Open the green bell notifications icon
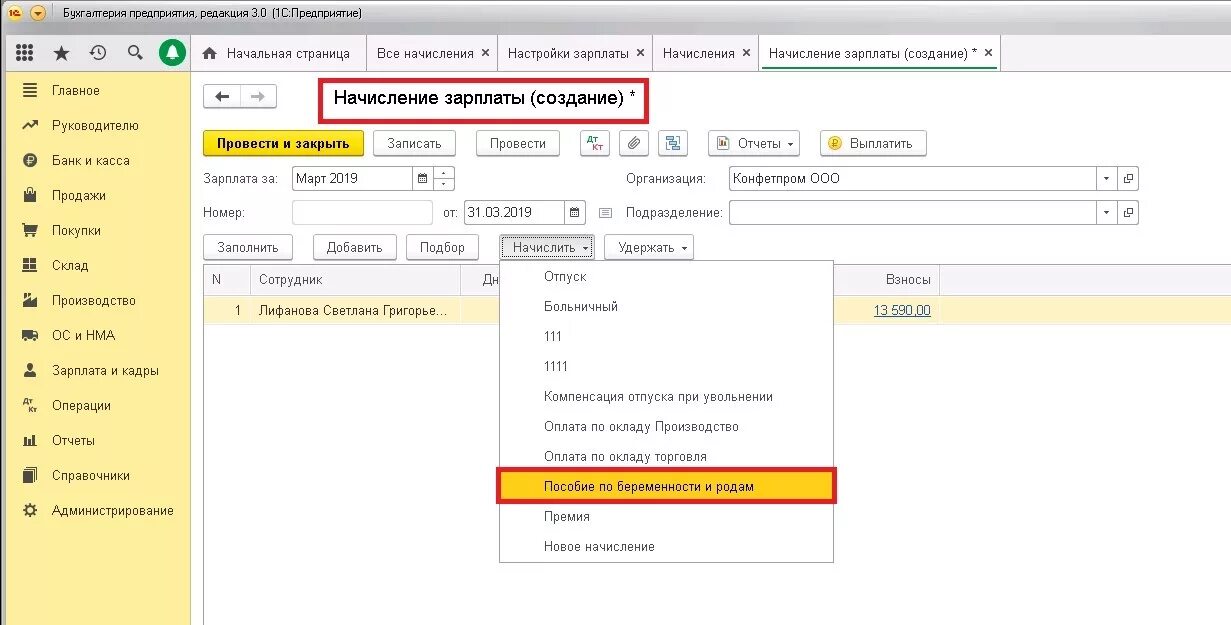This screenshot has height=625, width=1231. [171, 52]
